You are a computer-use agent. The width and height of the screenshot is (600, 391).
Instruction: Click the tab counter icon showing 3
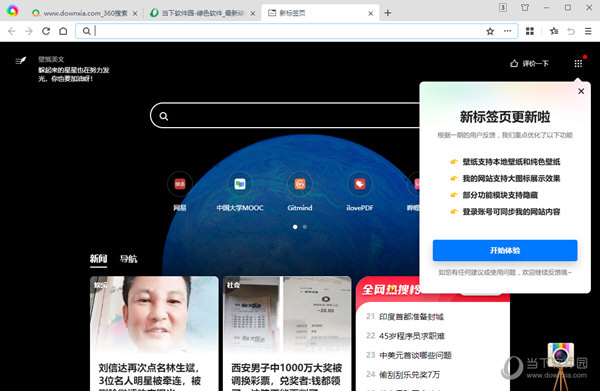[503, 7]
